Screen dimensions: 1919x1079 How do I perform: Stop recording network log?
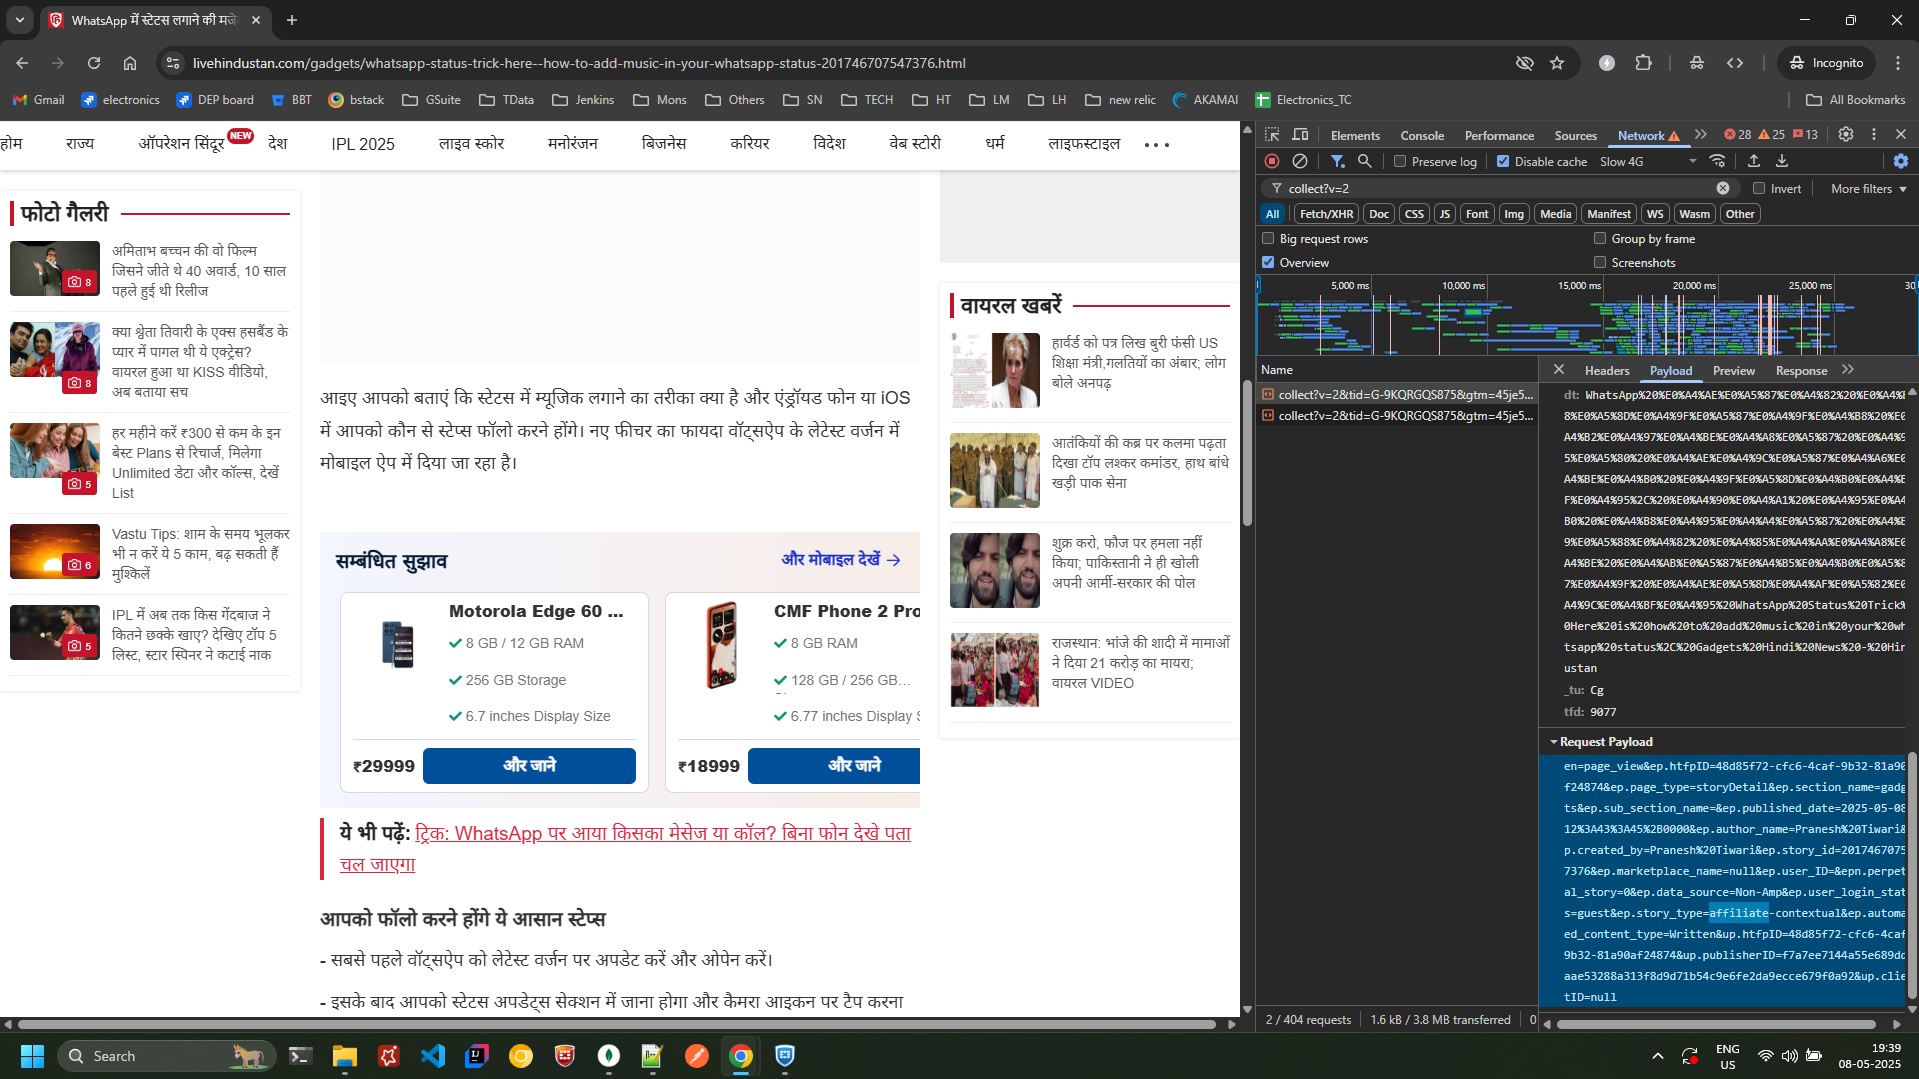[x=1272, y=161]
